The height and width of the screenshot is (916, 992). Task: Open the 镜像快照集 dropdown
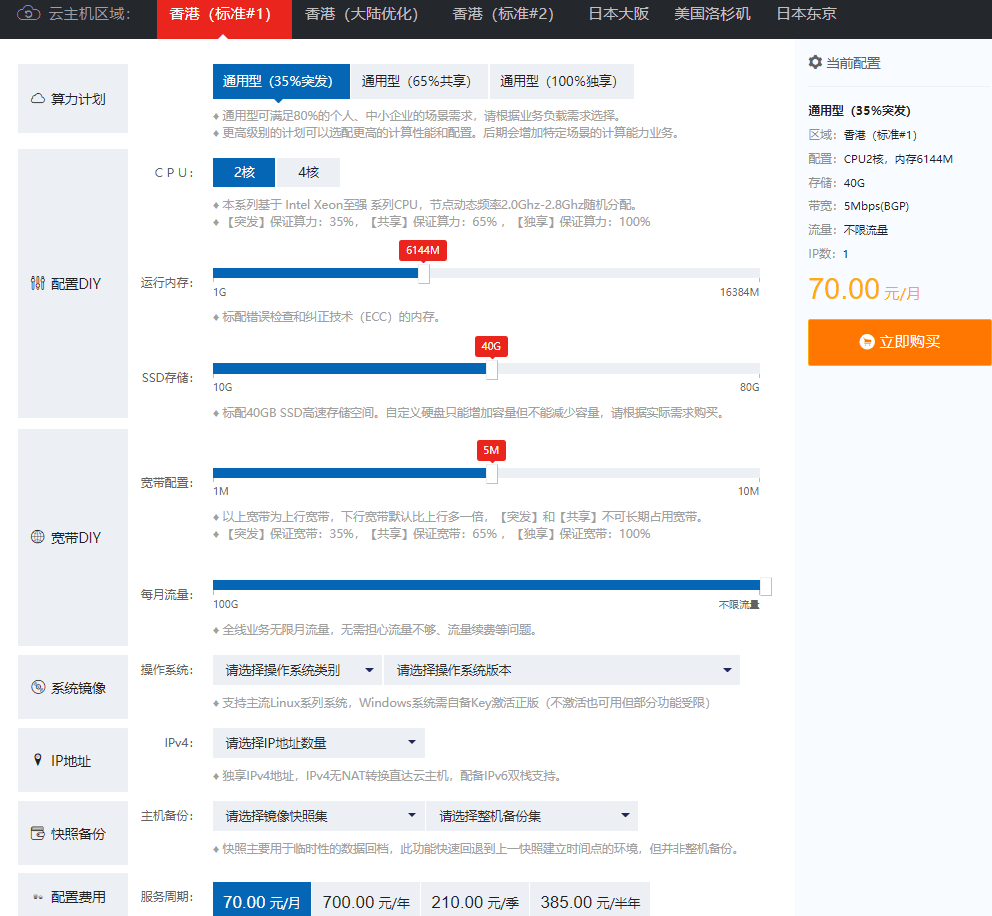[316, 815]
